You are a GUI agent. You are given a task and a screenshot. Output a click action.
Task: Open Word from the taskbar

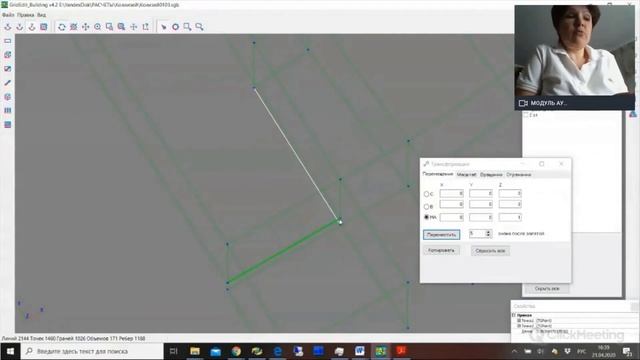coord(360,351)
